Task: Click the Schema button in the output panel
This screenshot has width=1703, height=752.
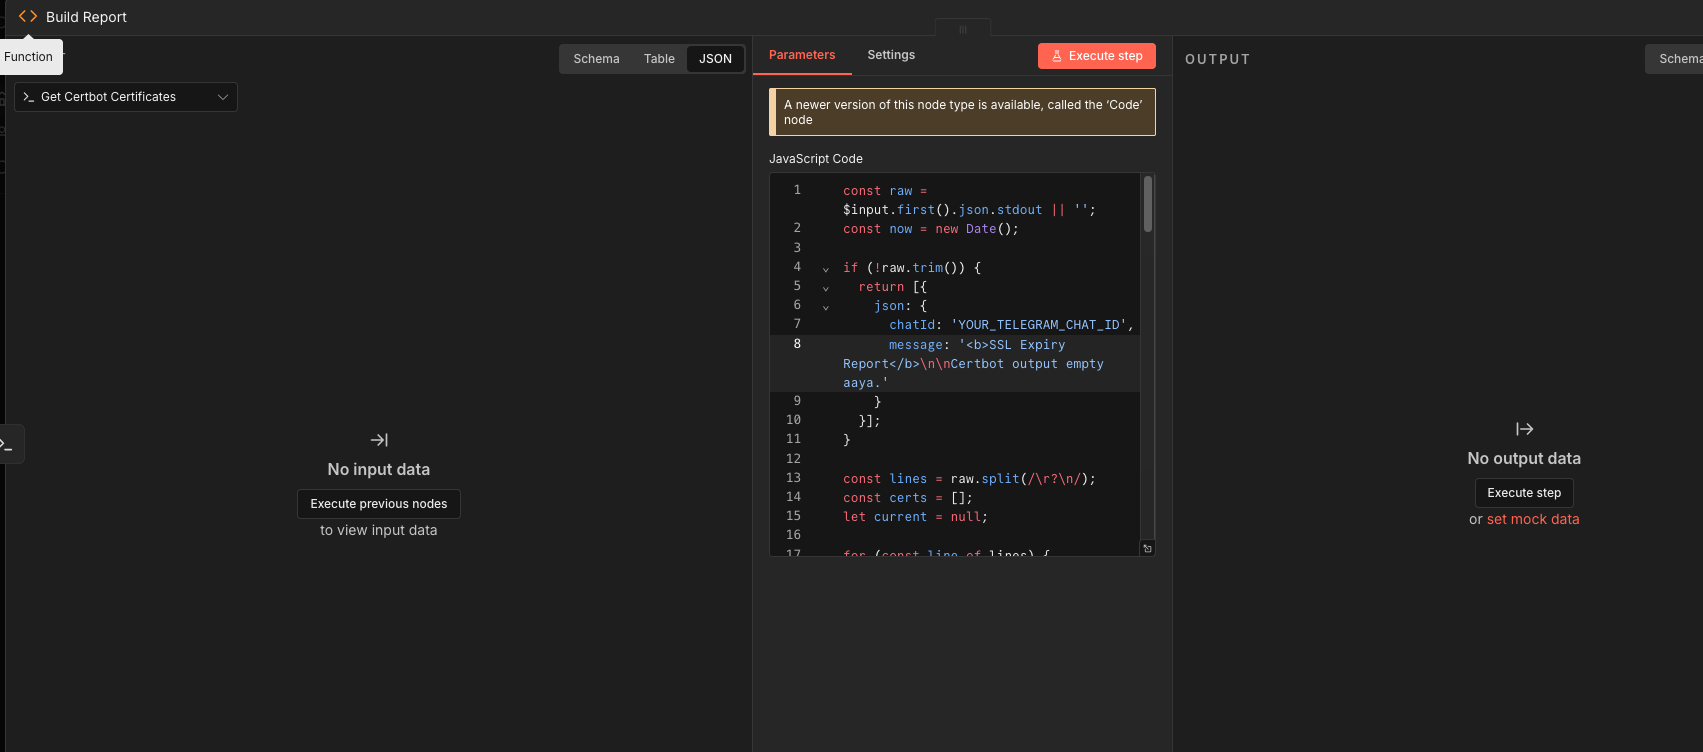Action: 1680,59
